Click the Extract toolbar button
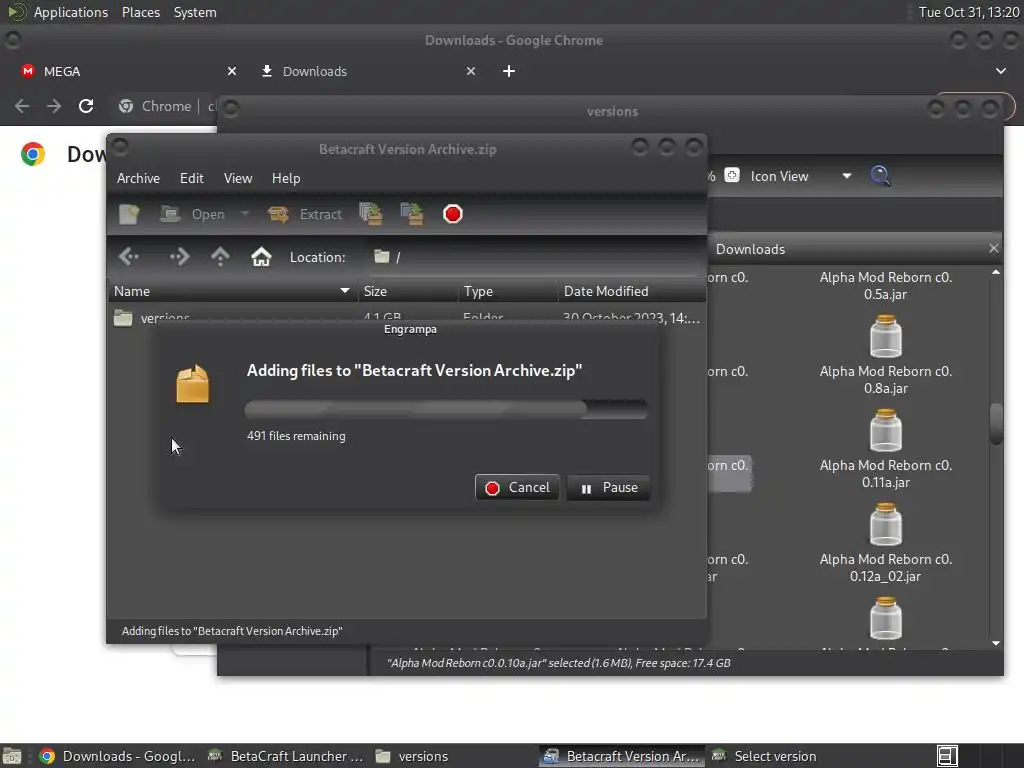1024x768 pixels. point(305,214)
